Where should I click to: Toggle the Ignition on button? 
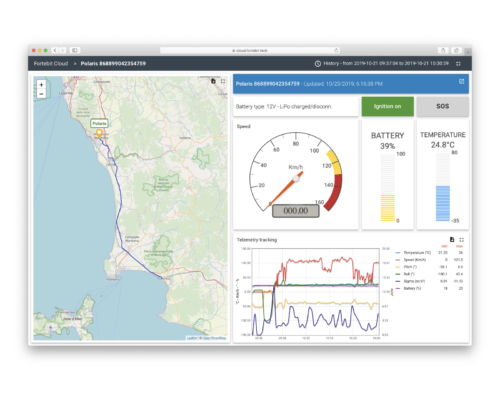tap(388, 106)
